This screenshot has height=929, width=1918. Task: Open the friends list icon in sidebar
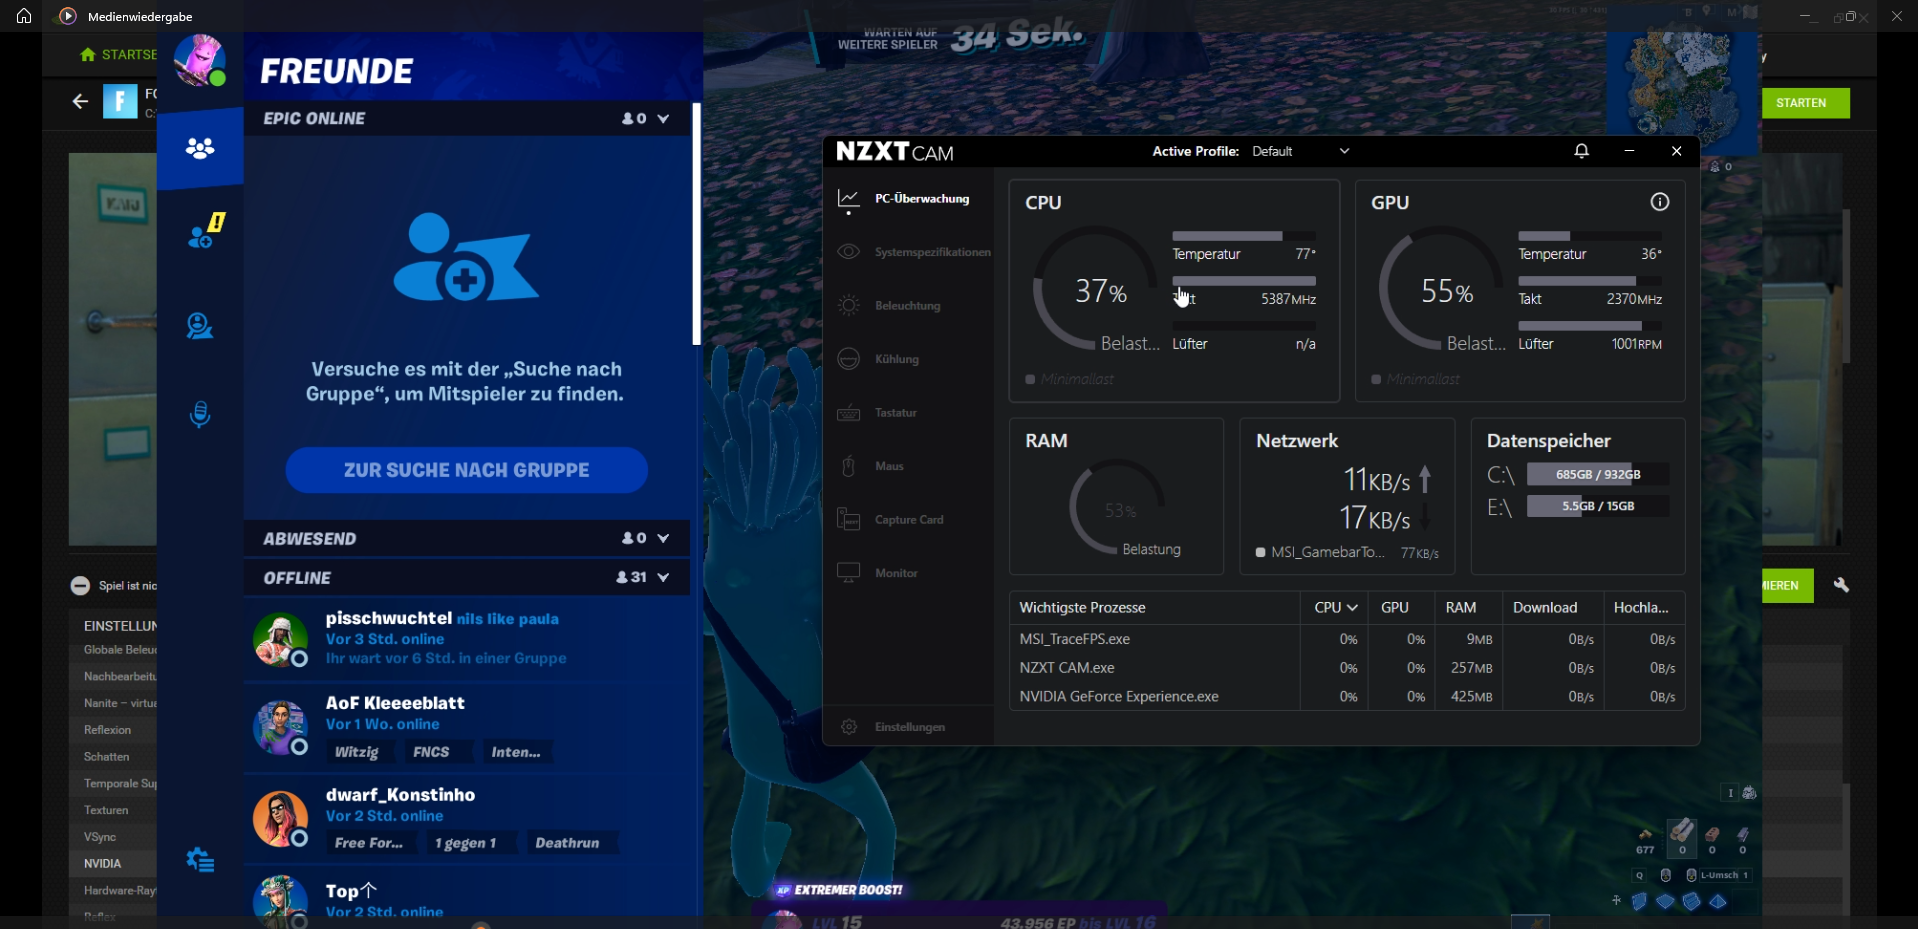click(200, 149)
